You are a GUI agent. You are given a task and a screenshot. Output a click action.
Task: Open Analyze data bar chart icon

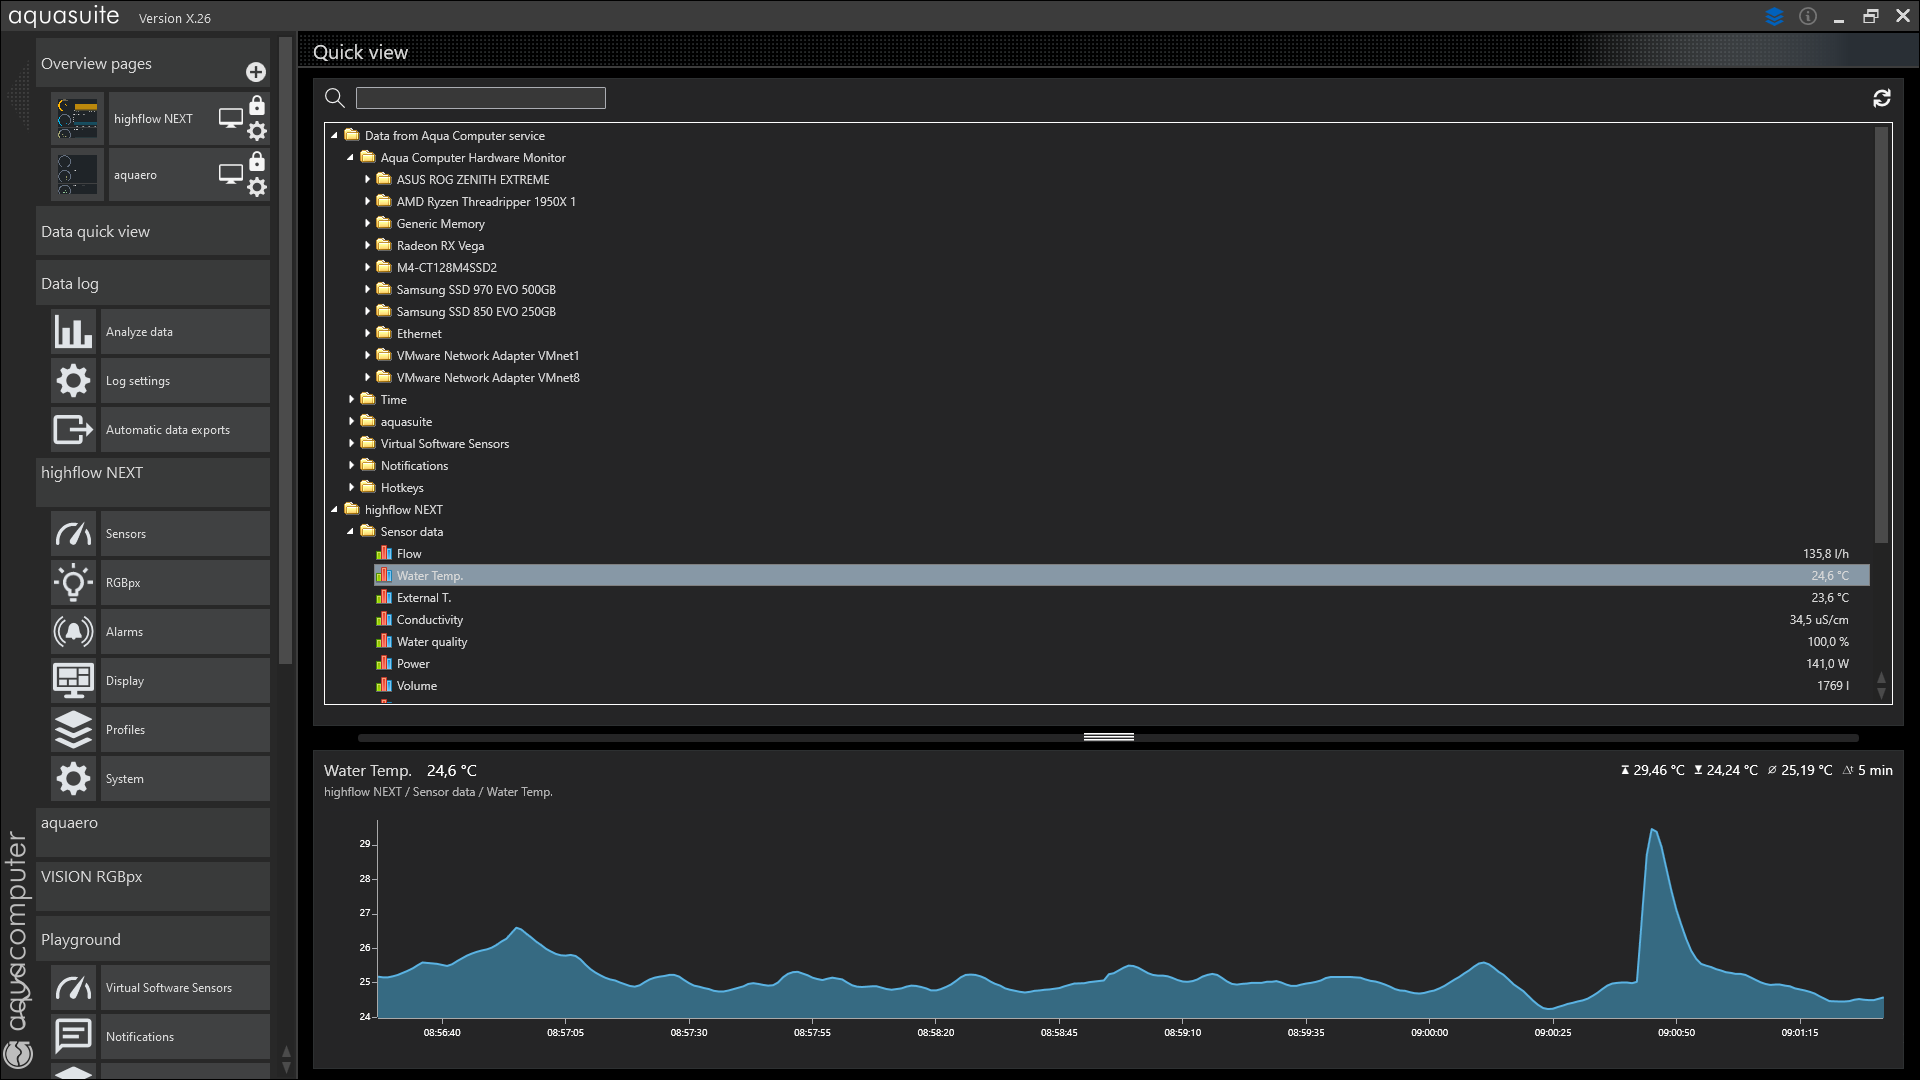pos(73,331)
